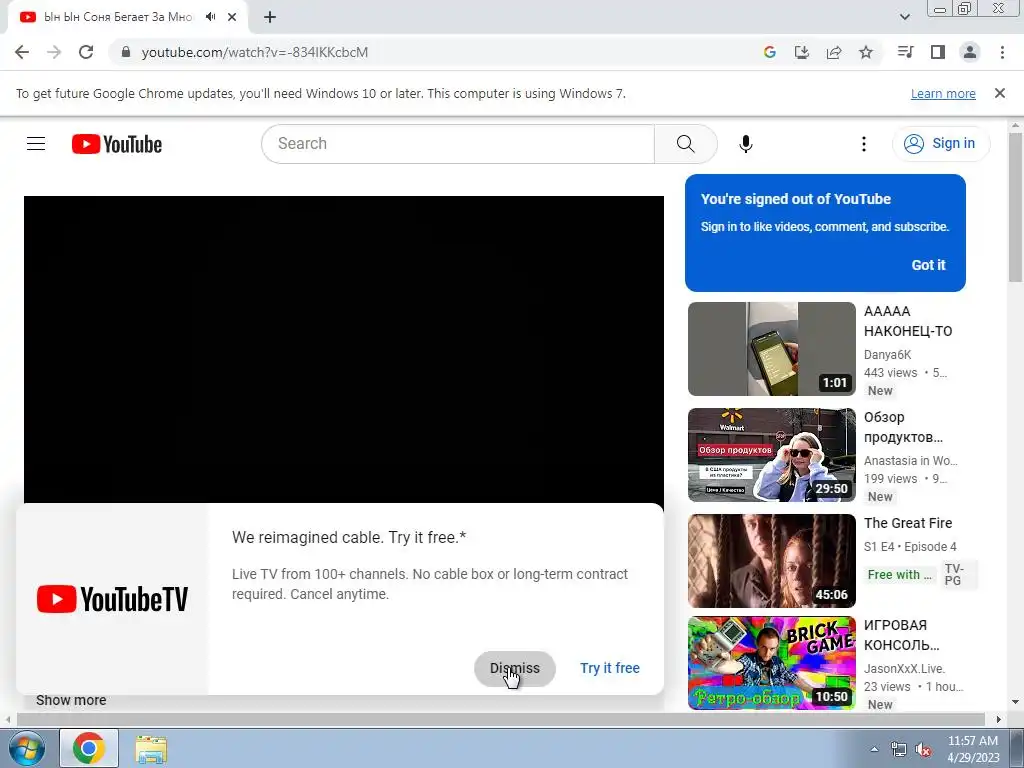
Task: Follow the Learn more link
Action: (x=943, y=93)
